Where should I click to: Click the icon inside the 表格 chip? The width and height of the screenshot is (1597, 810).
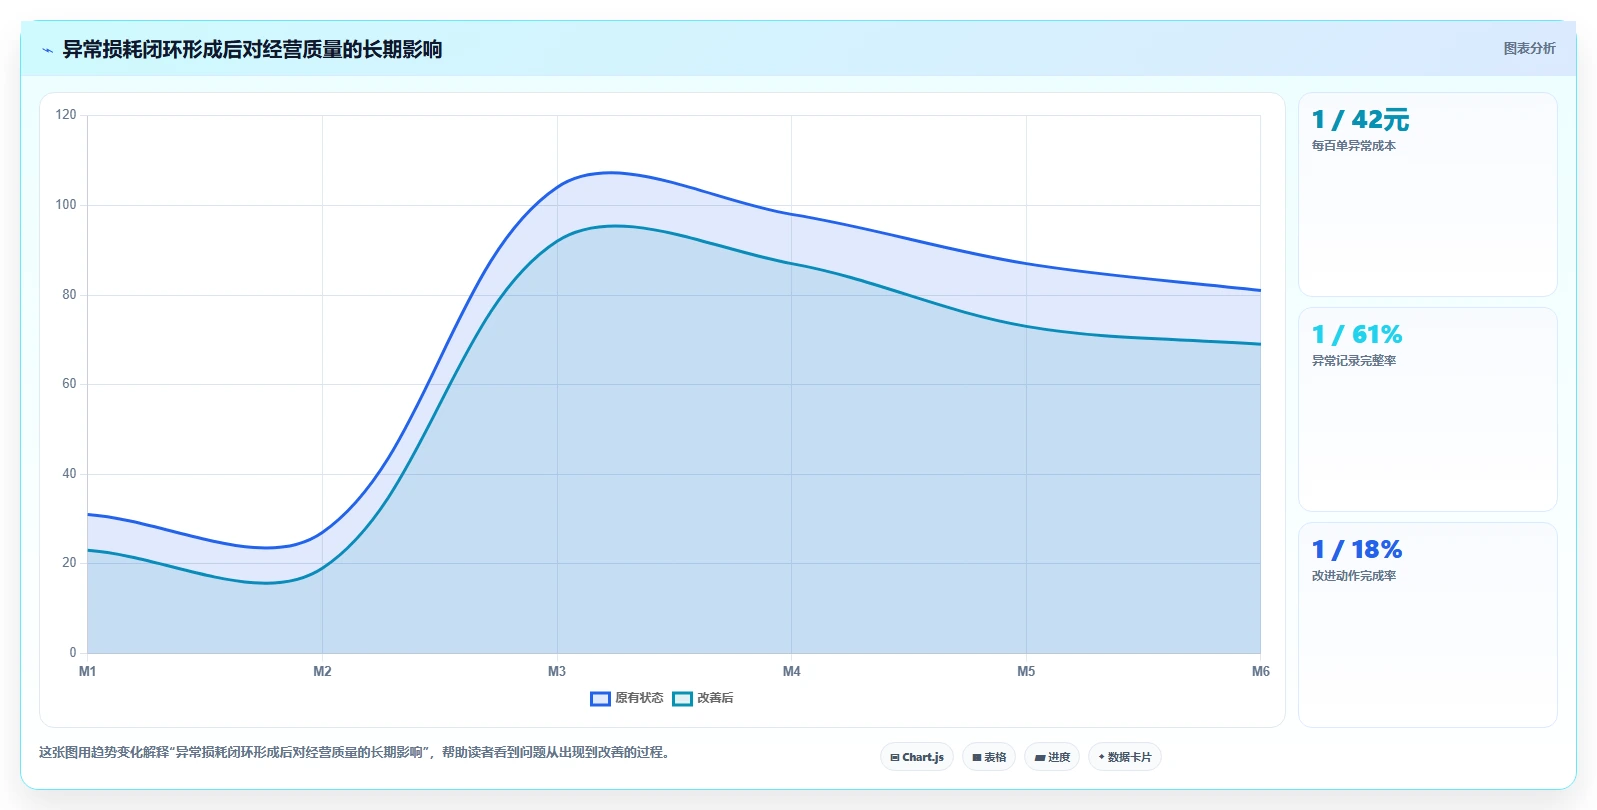(977, 758)
